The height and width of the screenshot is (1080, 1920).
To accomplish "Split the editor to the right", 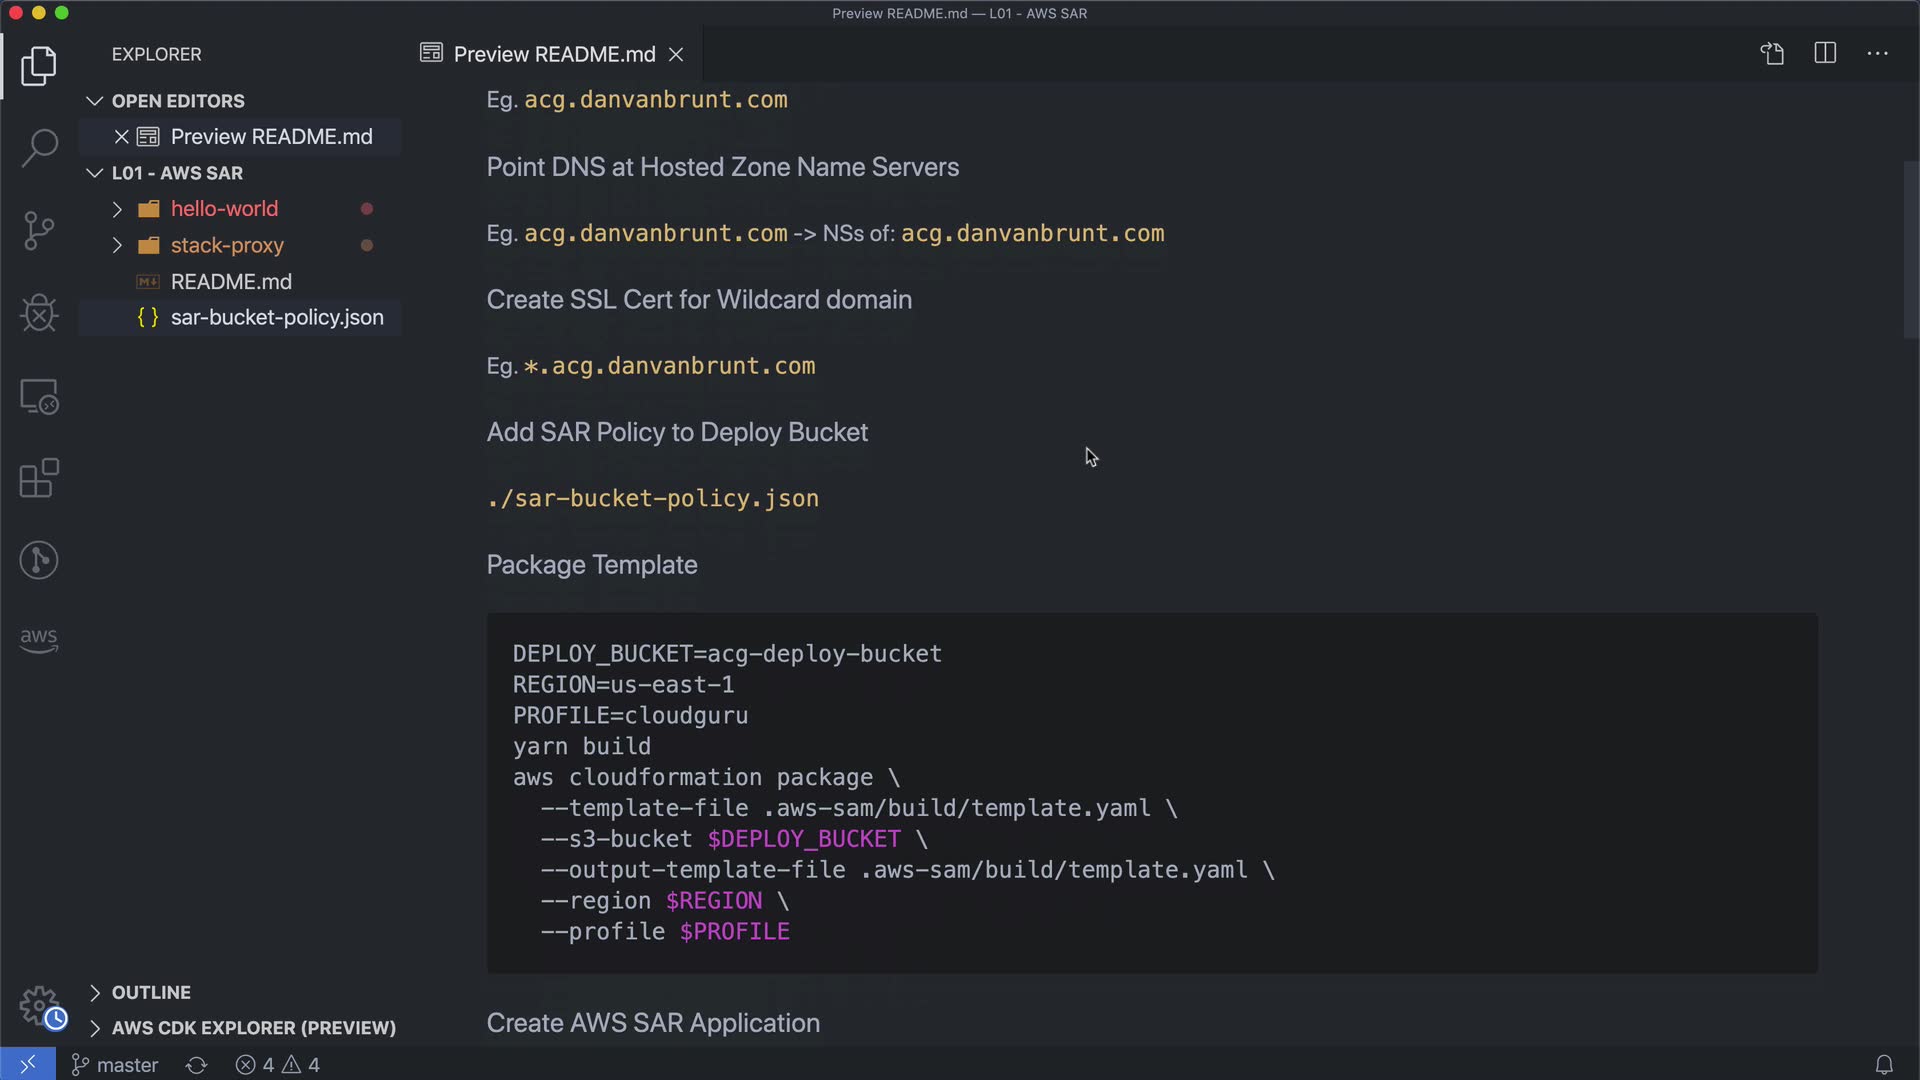I will (x=1825, y=54).
